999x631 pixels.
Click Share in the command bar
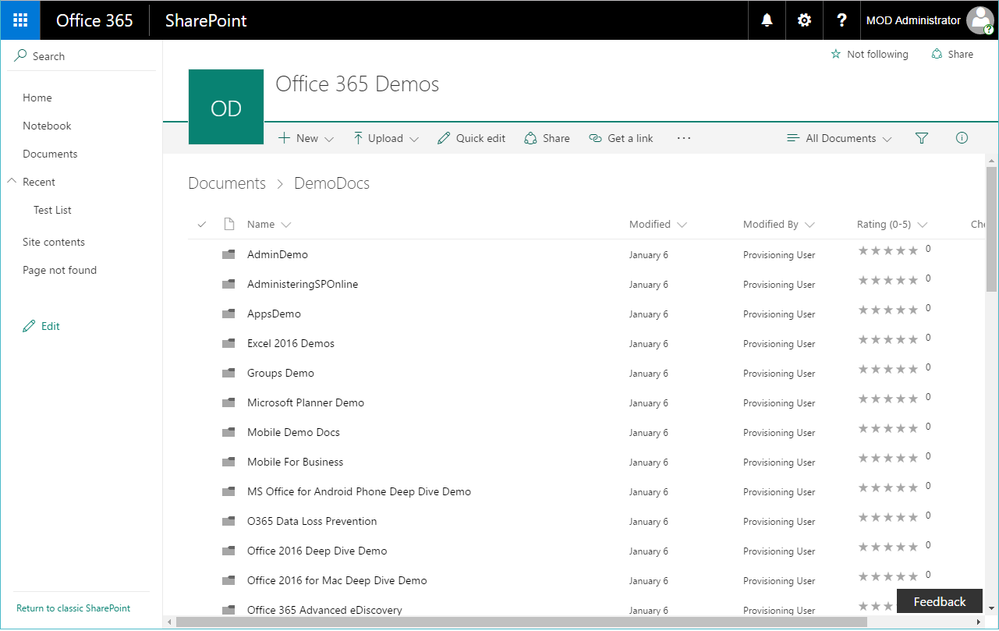coord(547,138)
